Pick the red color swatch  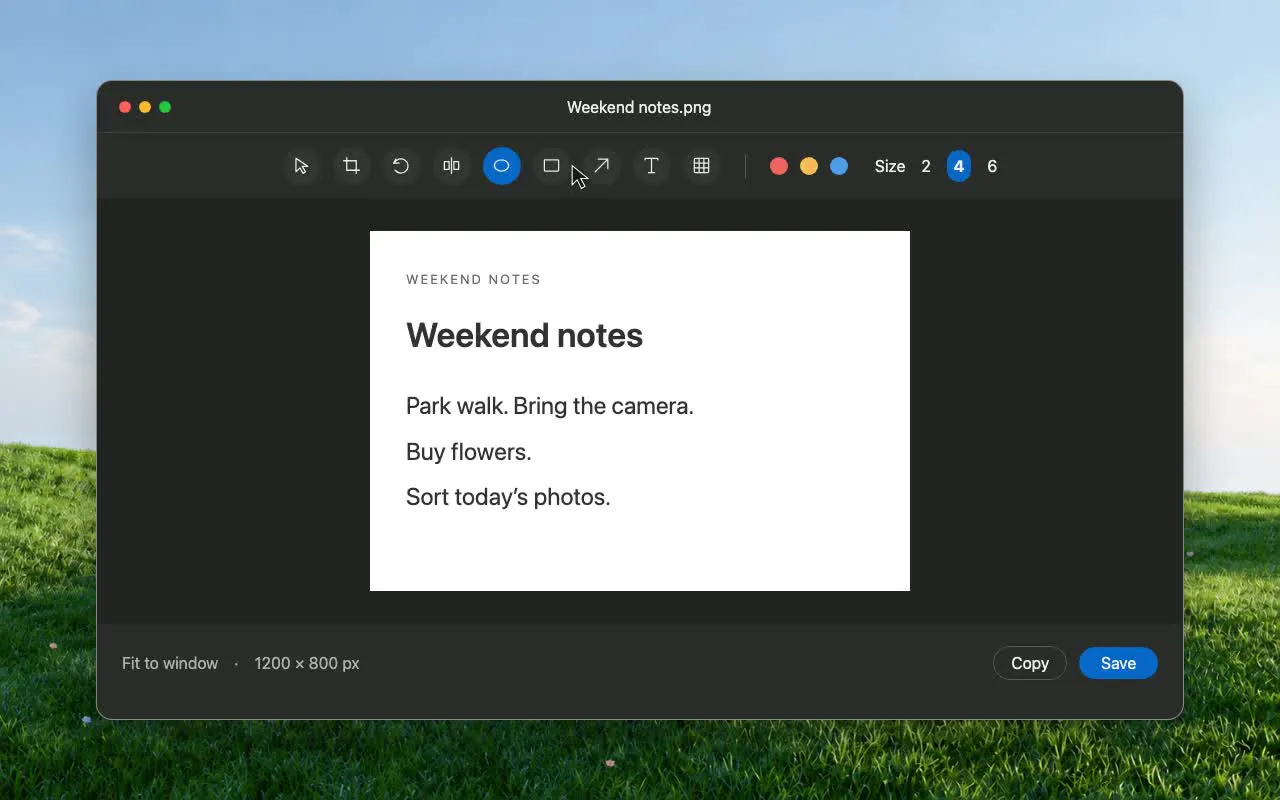click(x=779, y=166)
